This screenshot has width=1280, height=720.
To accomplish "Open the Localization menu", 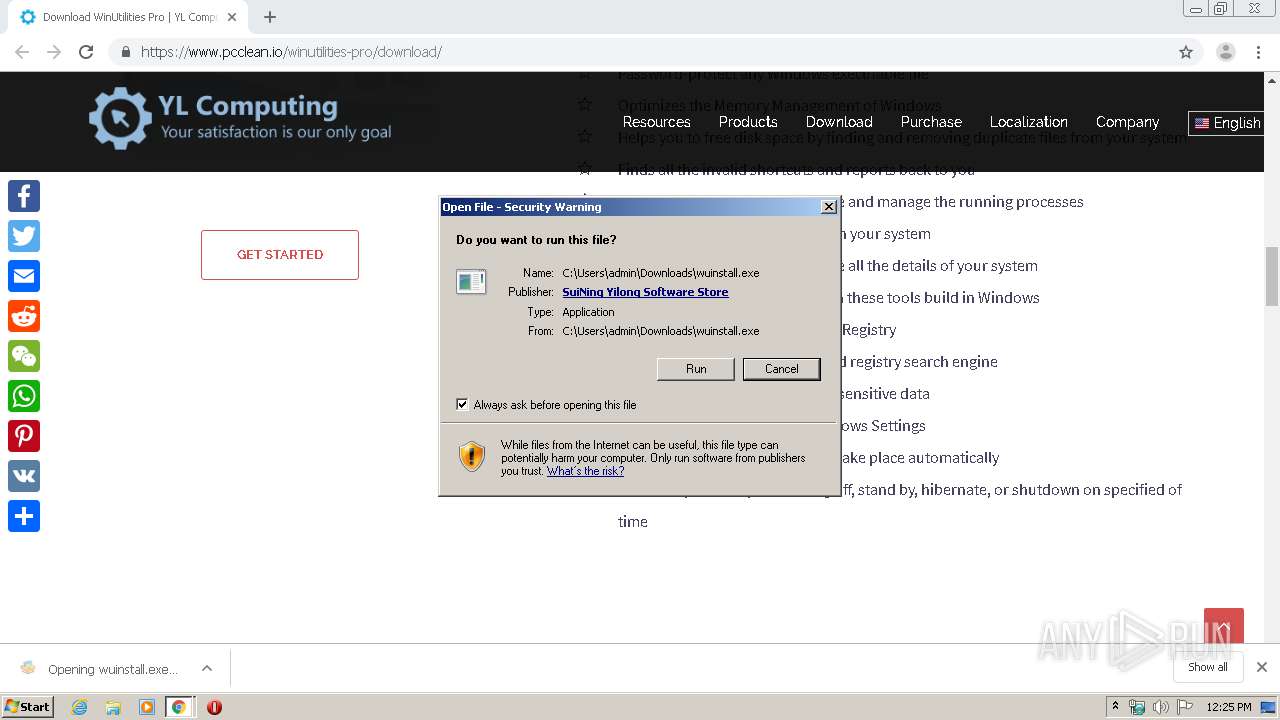I will coord(1029,122).
